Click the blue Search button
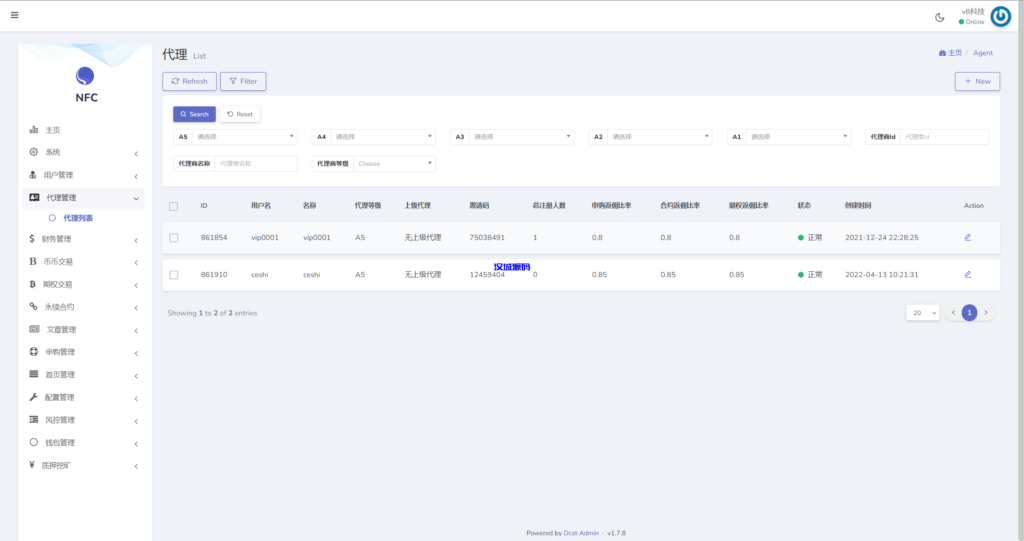This screenshot has height=541, width=1024. click(194, 114)
